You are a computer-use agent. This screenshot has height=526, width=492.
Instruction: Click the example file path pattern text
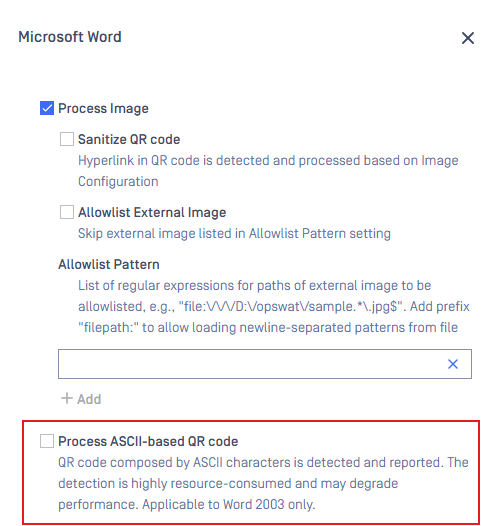(x=290, y=306)
